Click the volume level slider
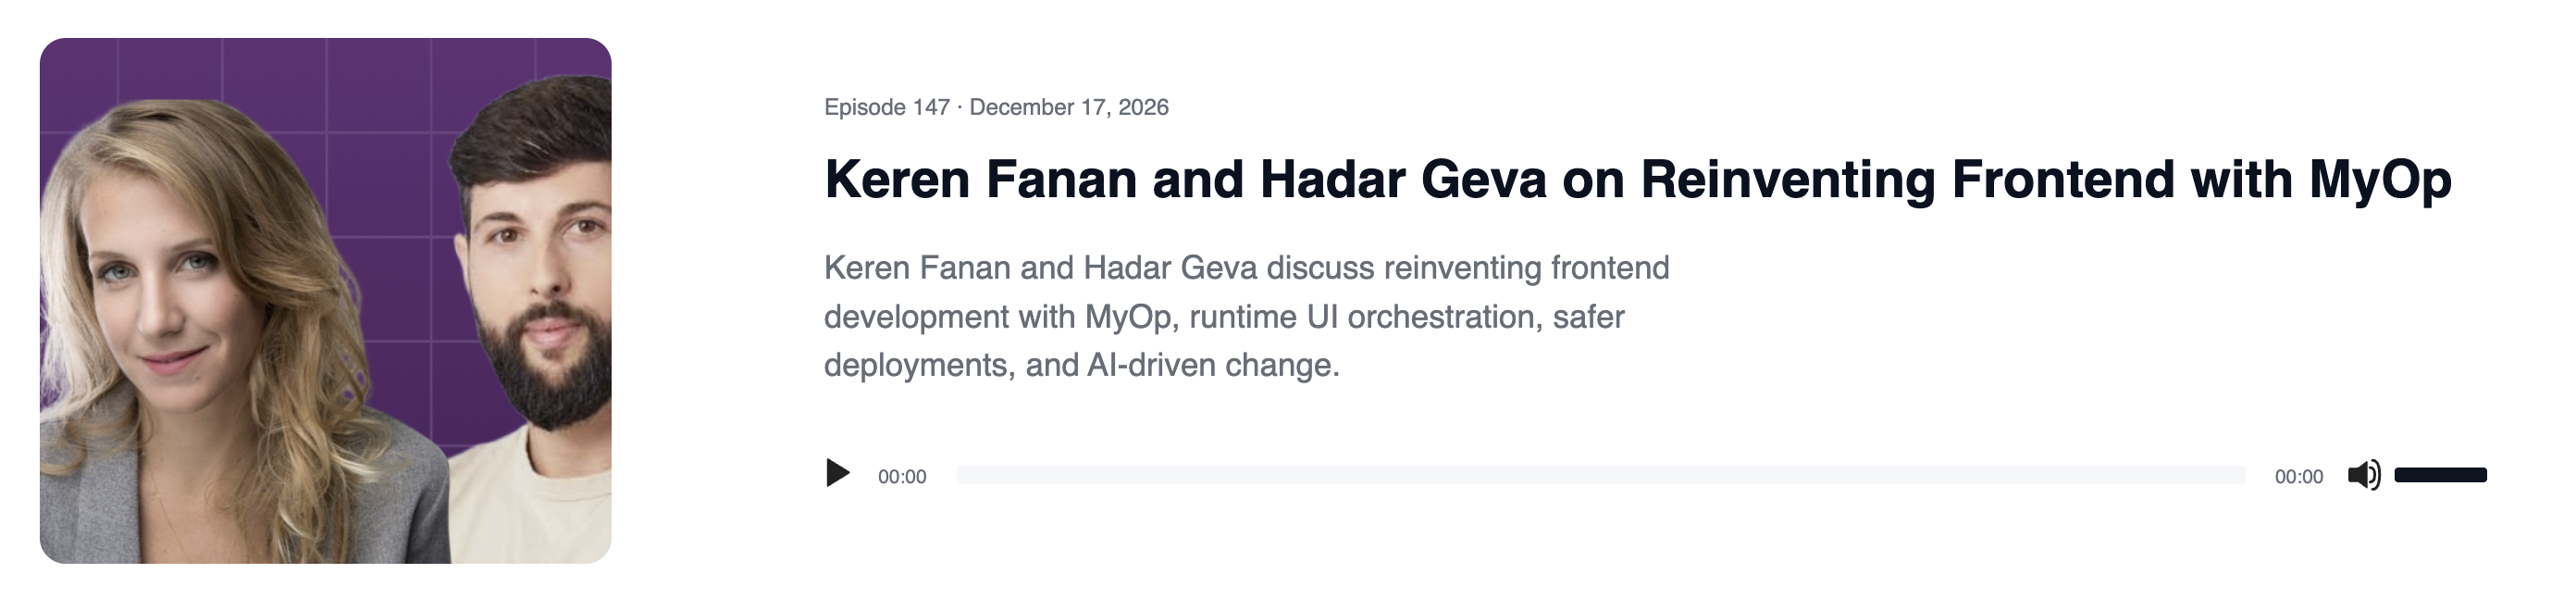The width and height of the screenshot is (2576, 611). 2440,475
